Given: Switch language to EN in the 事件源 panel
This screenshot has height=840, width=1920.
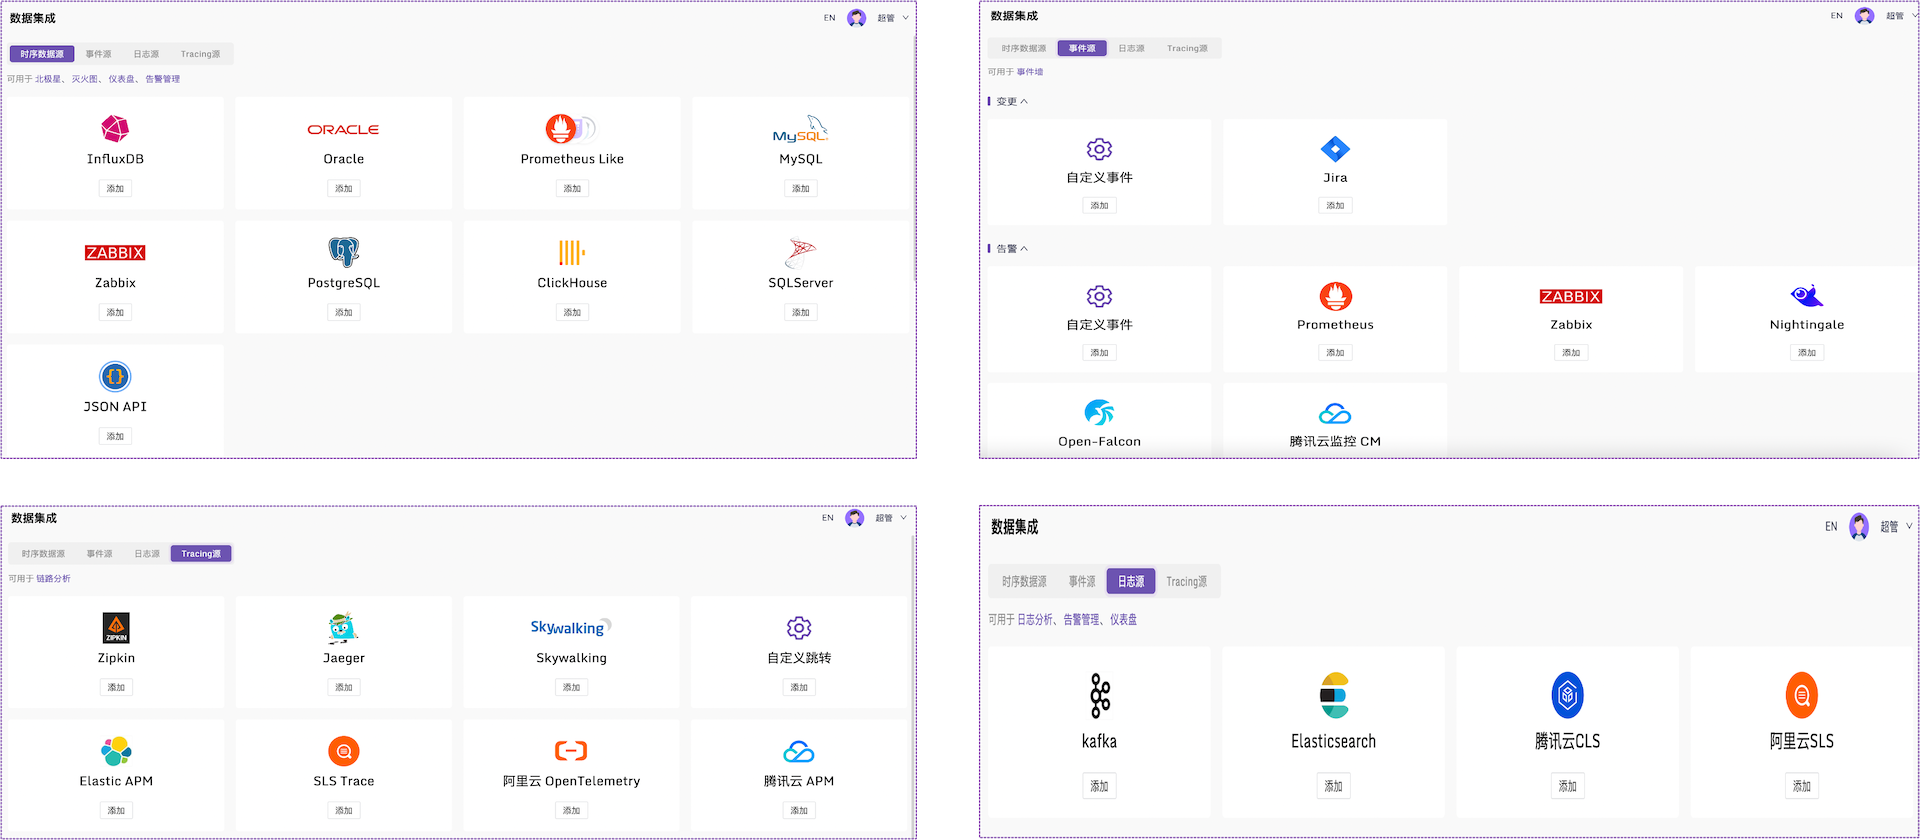Looking at the screenshot, I should point(1836,16).
